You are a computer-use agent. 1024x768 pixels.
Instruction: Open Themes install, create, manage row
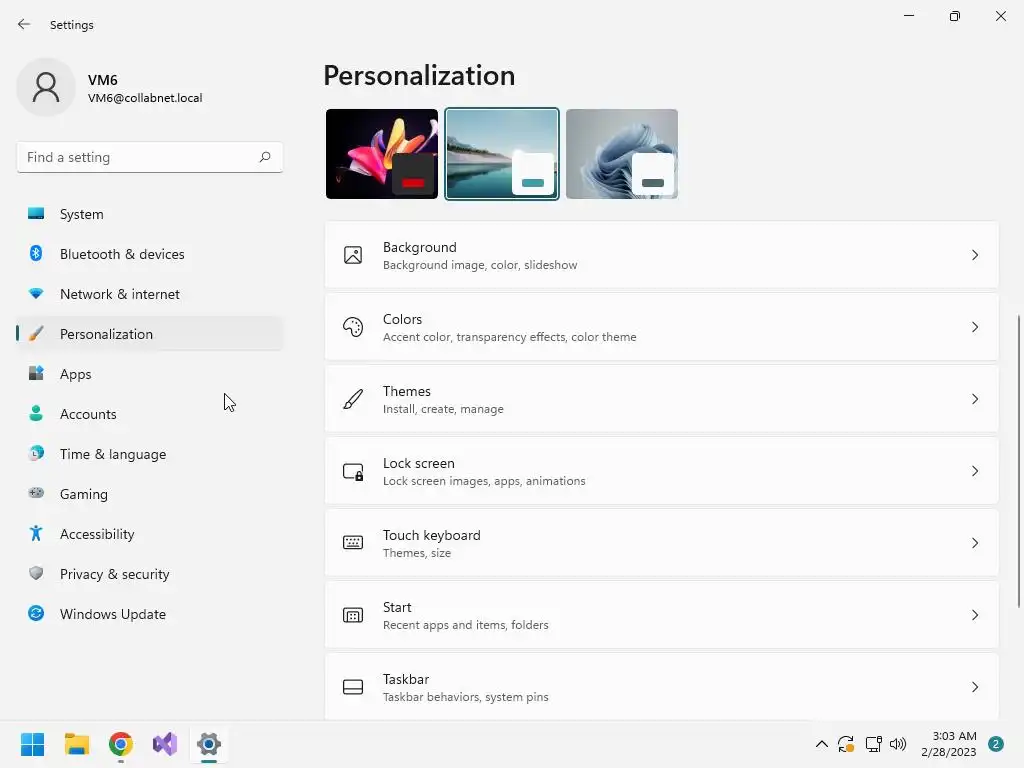tap(662, 399)
